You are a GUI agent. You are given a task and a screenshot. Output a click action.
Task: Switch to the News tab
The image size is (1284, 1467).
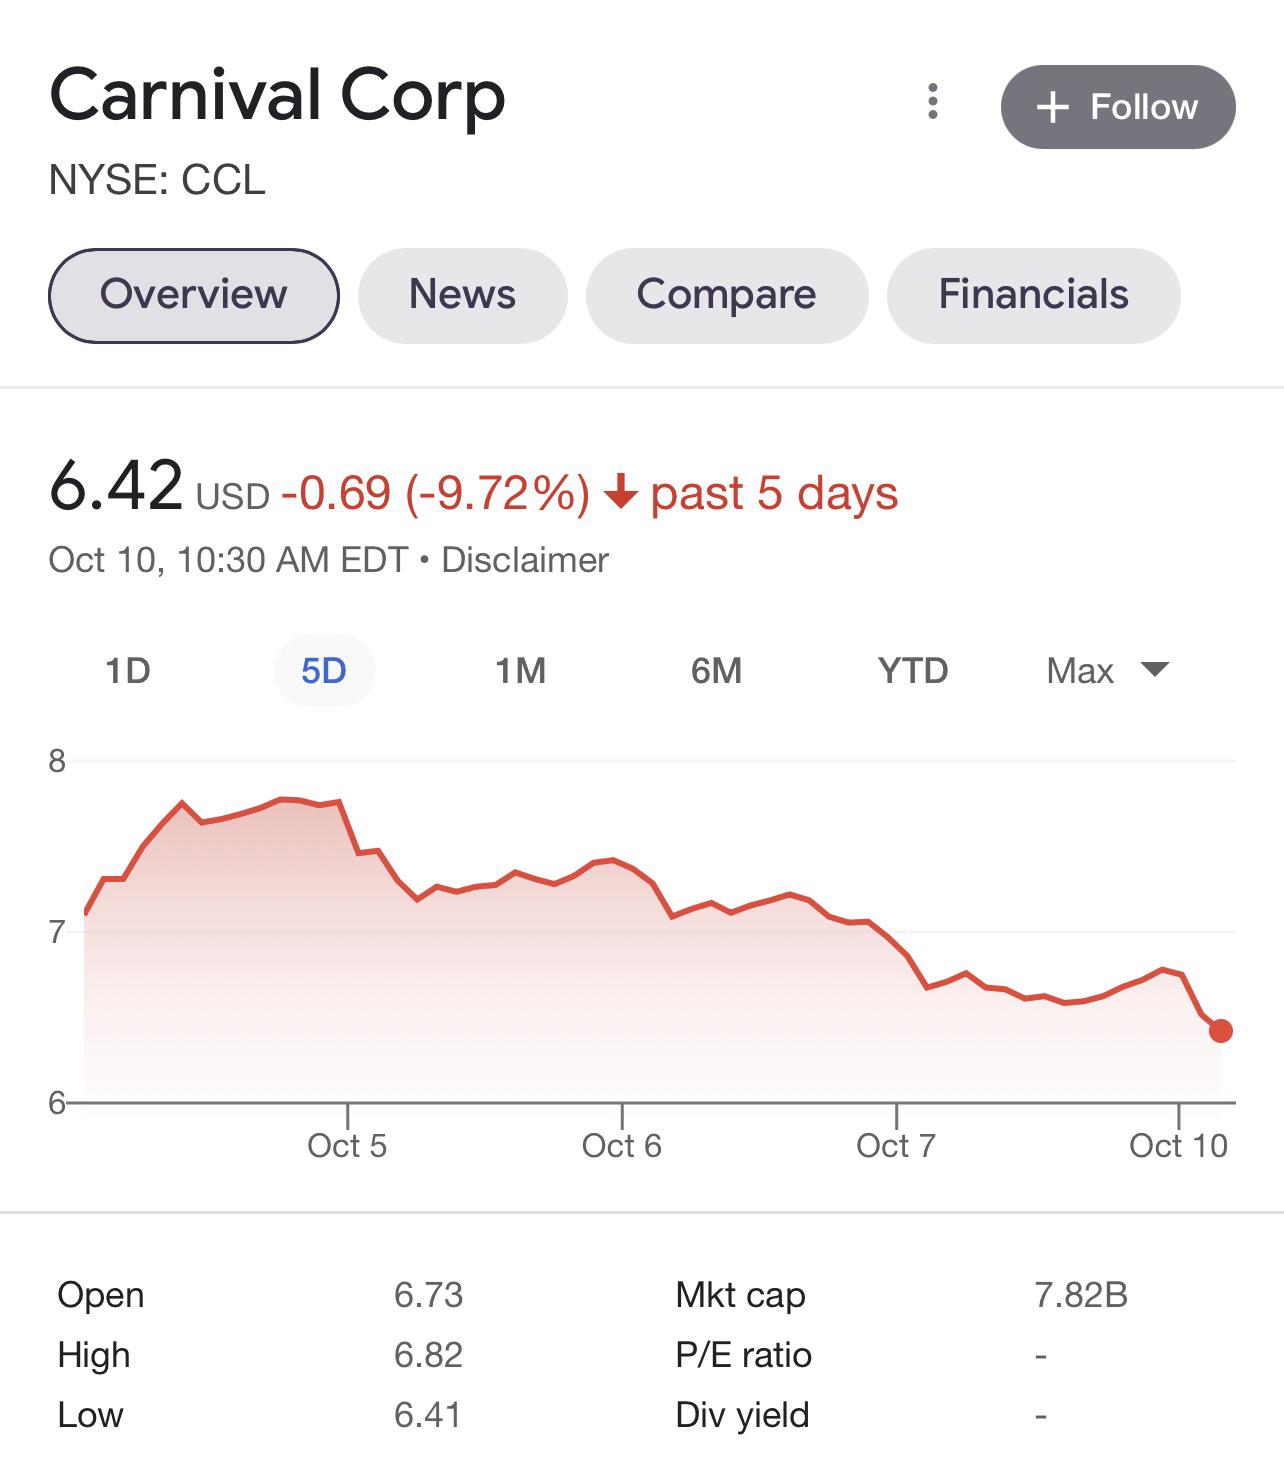[x=462, y=295]
